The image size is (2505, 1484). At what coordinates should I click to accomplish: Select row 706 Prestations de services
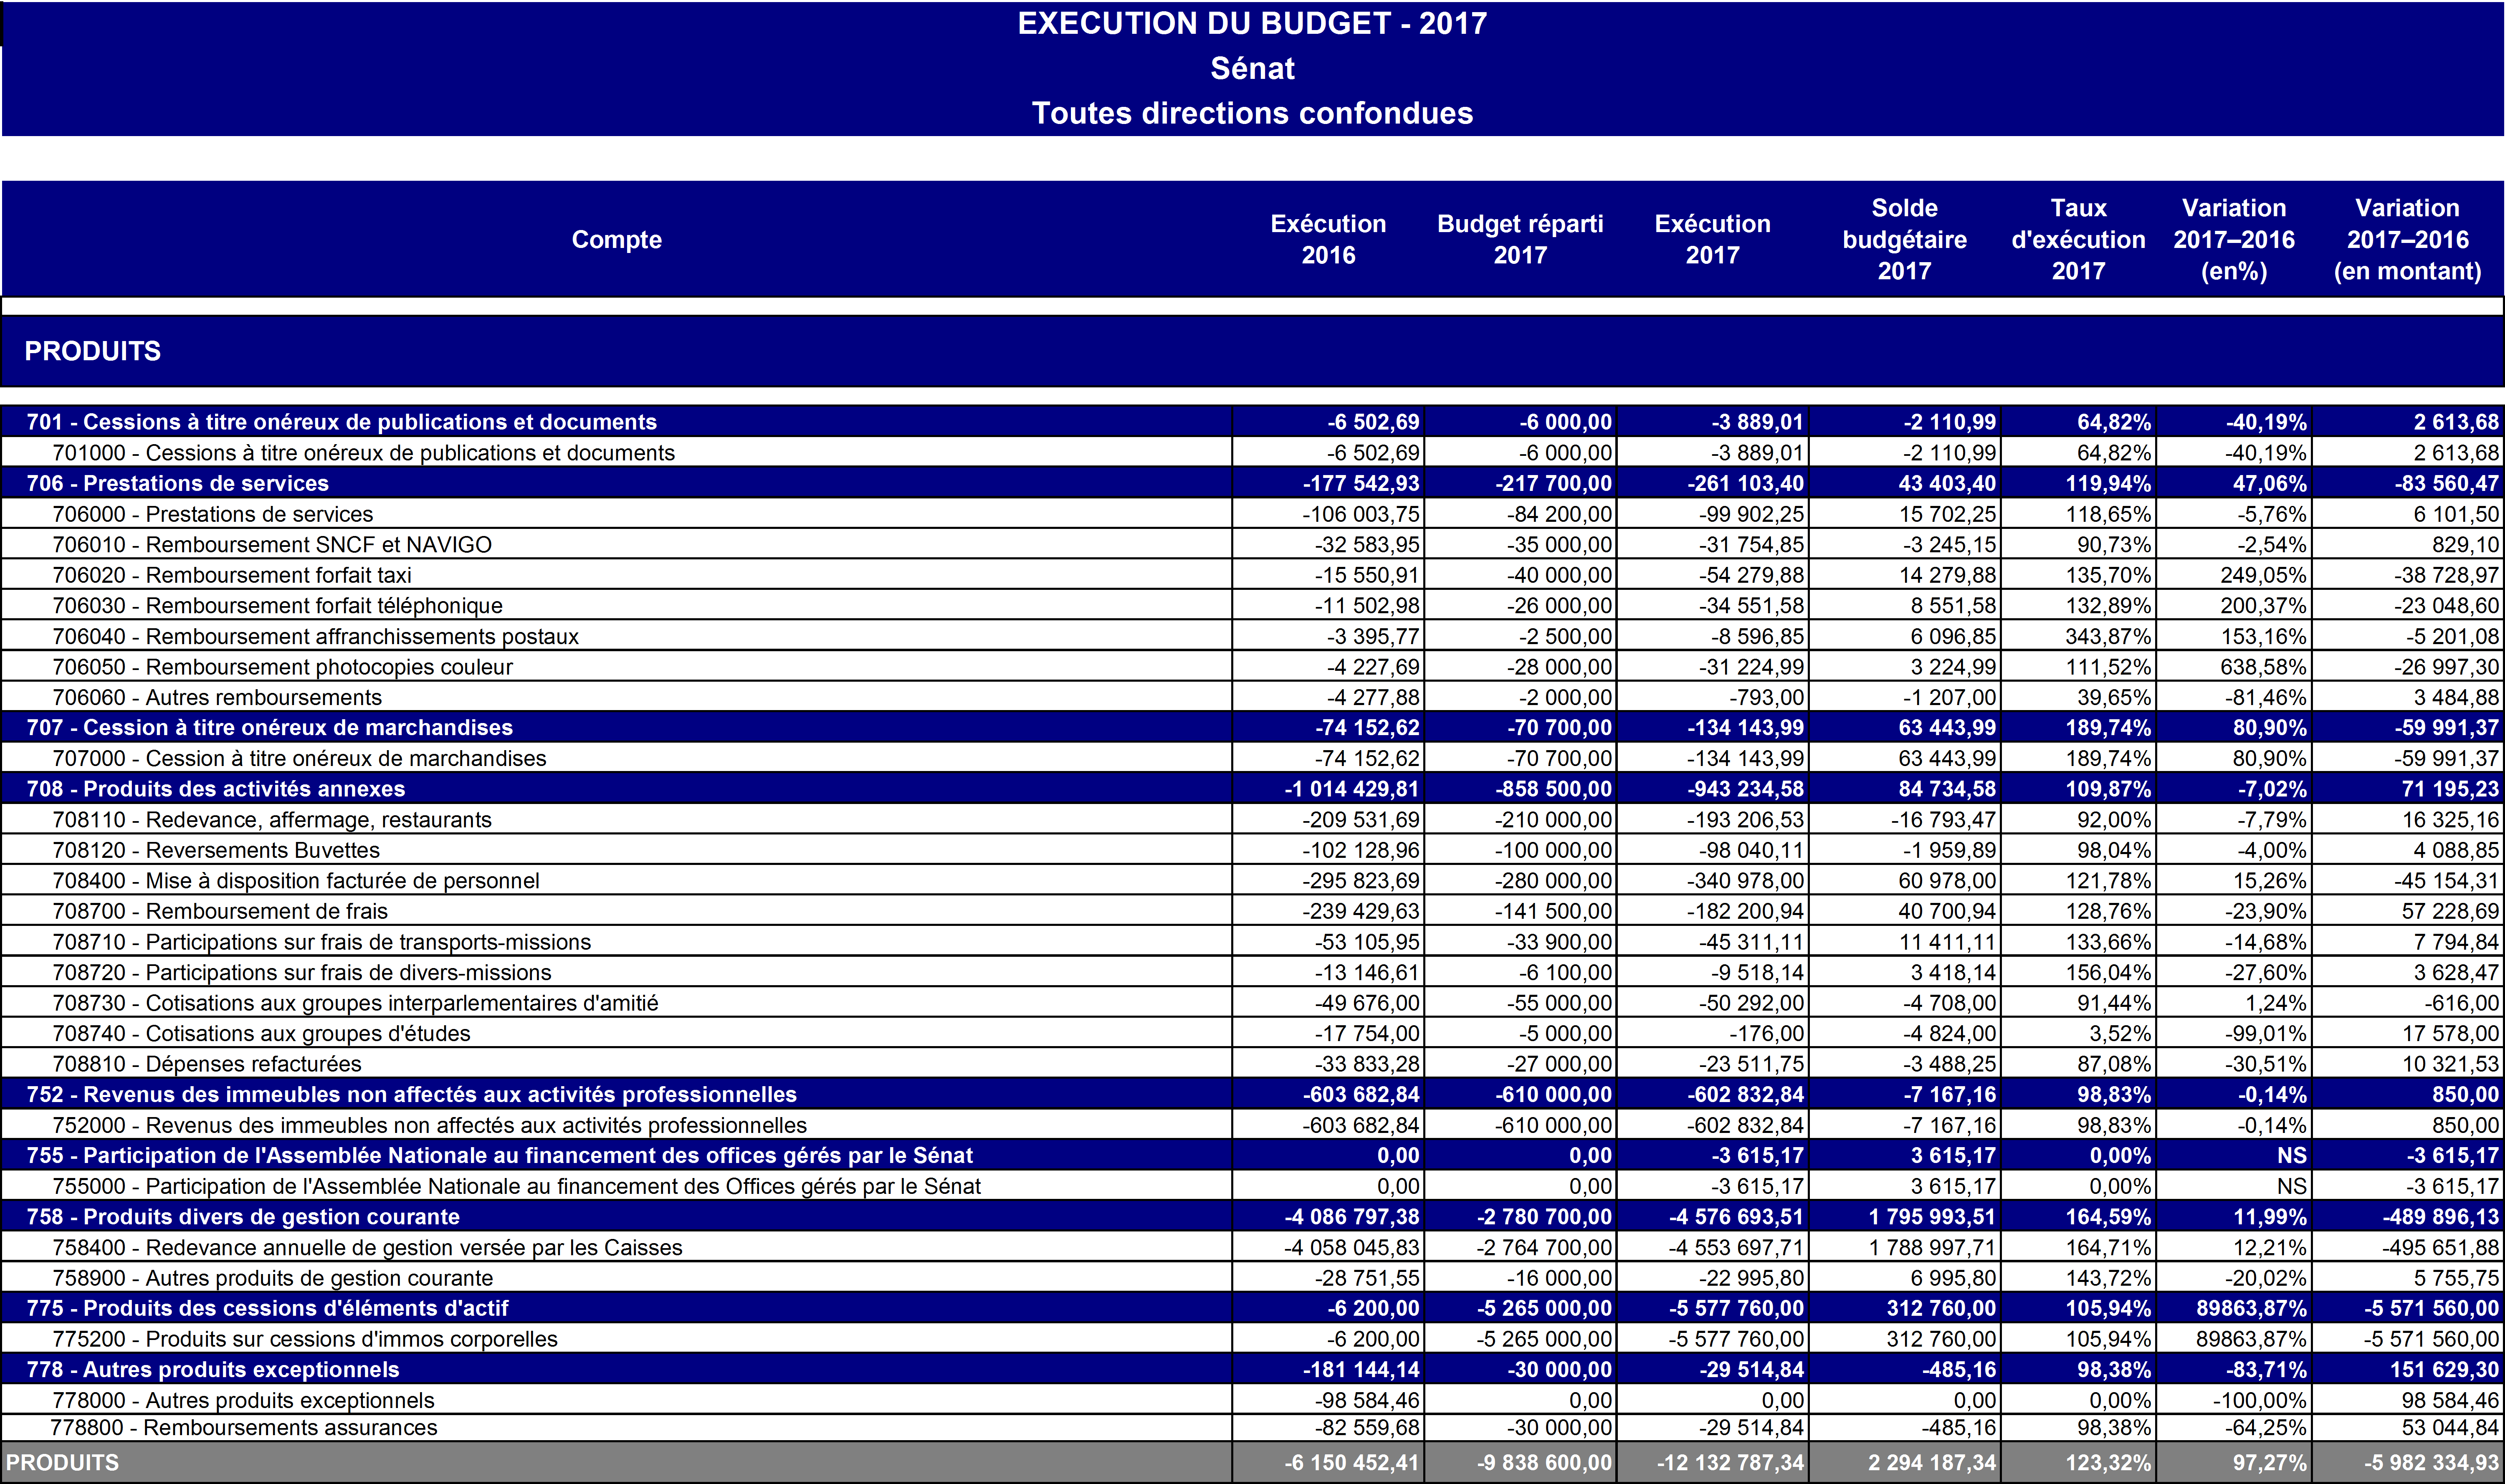177,483
